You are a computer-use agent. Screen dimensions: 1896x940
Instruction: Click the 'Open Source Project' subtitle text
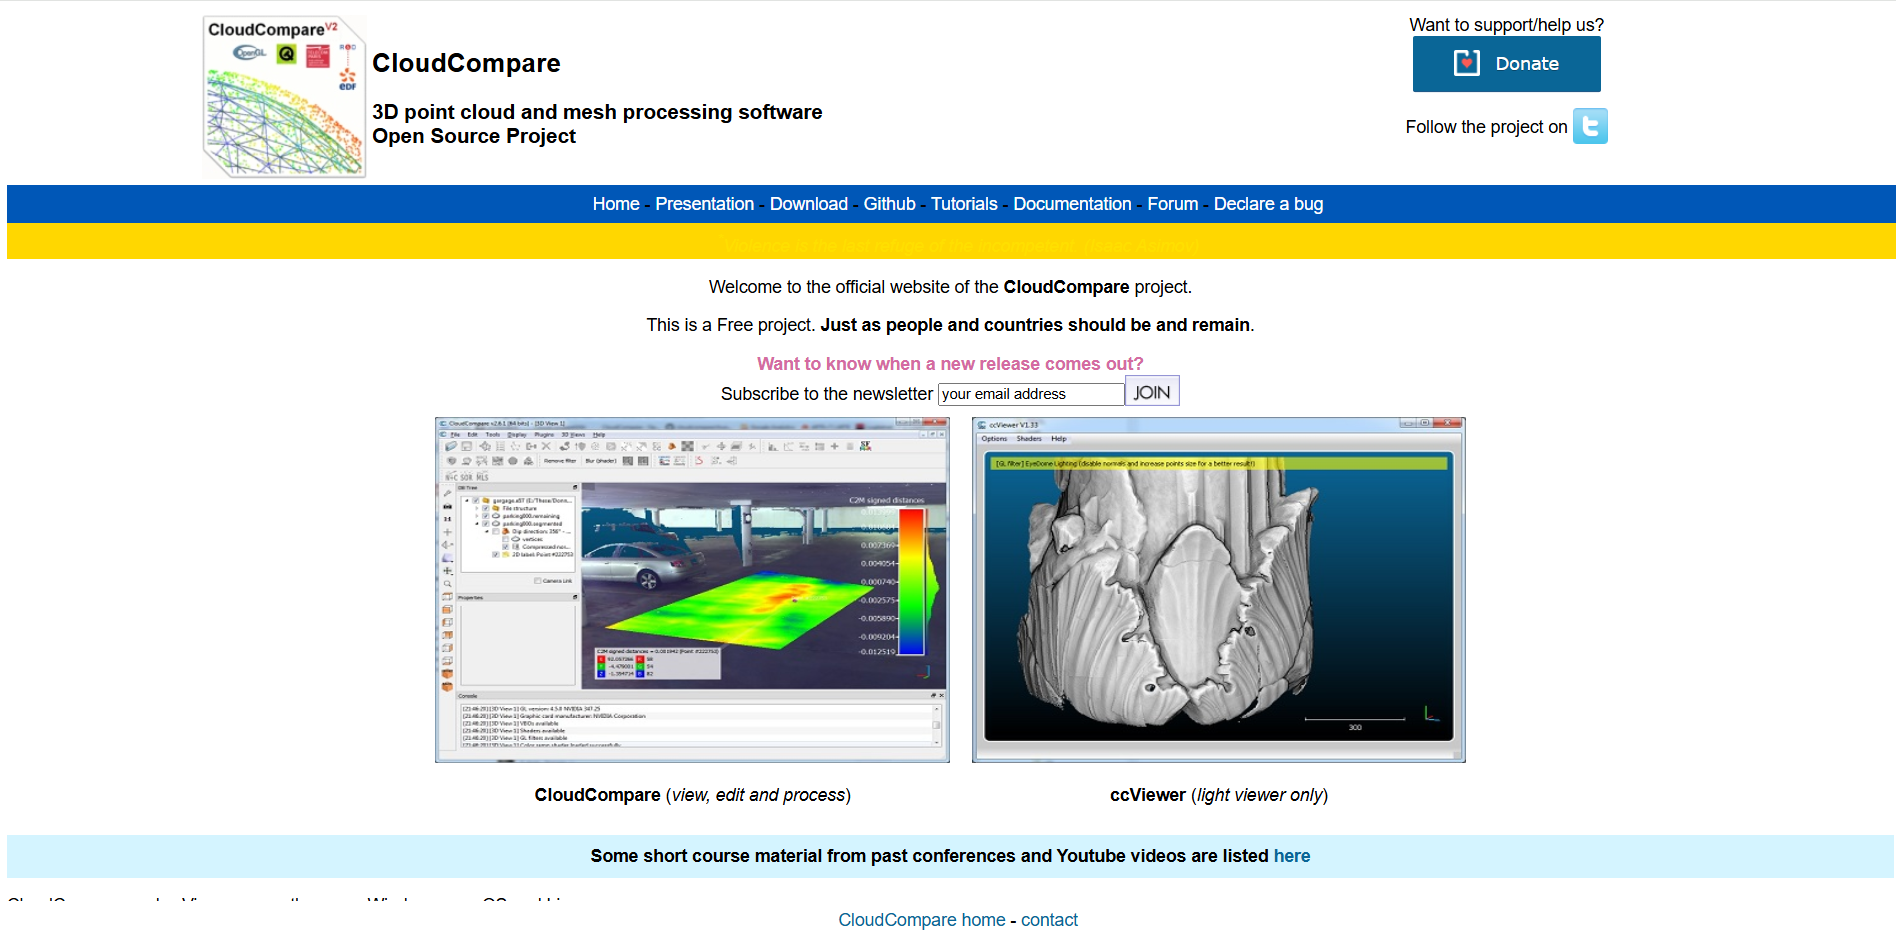[474, 136]
